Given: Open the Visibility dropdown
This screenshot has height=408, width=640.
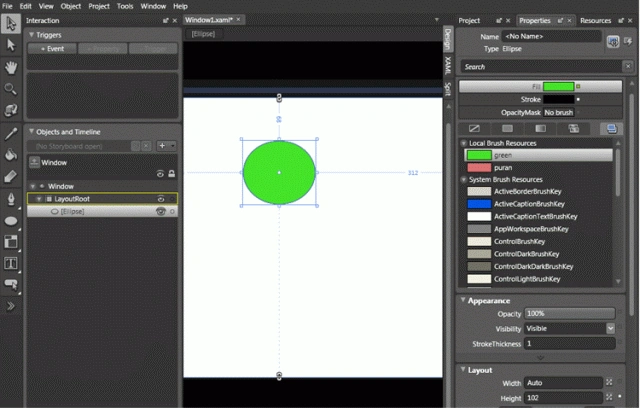Looking at the screenshot, I should point(610,328).
